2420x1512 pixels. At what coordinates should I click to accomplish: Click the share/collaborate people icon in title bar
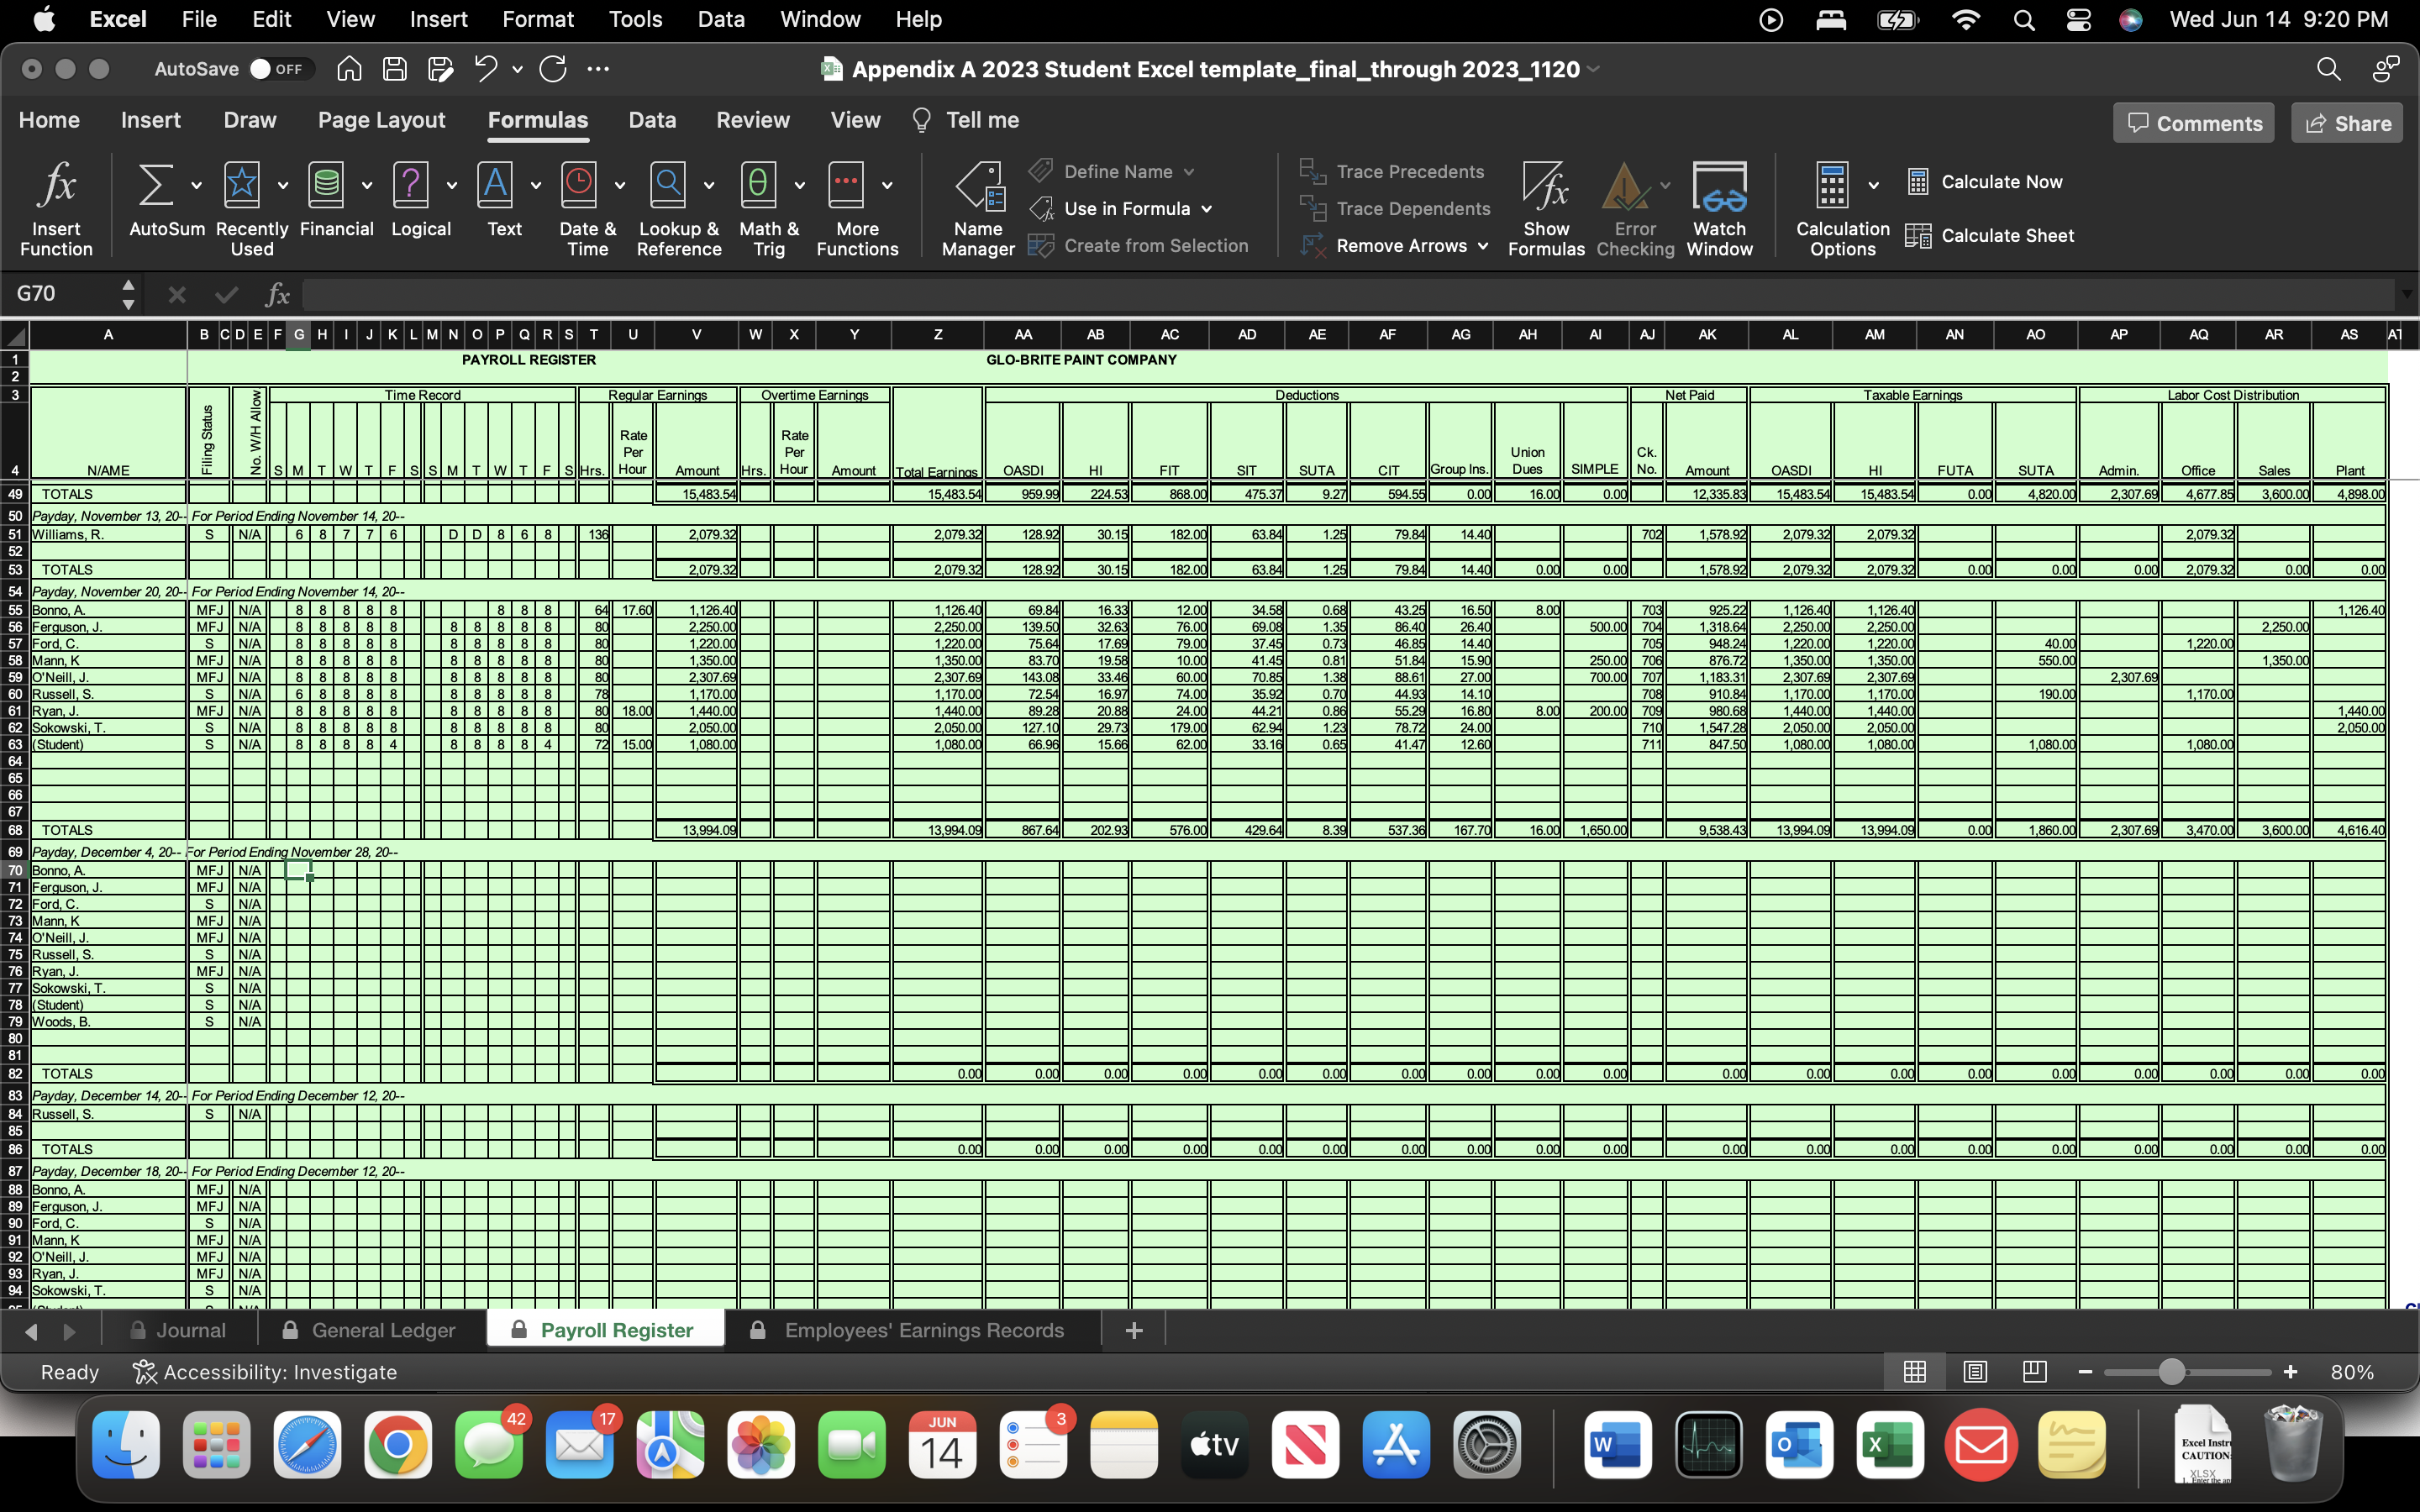pos(2386,69)
